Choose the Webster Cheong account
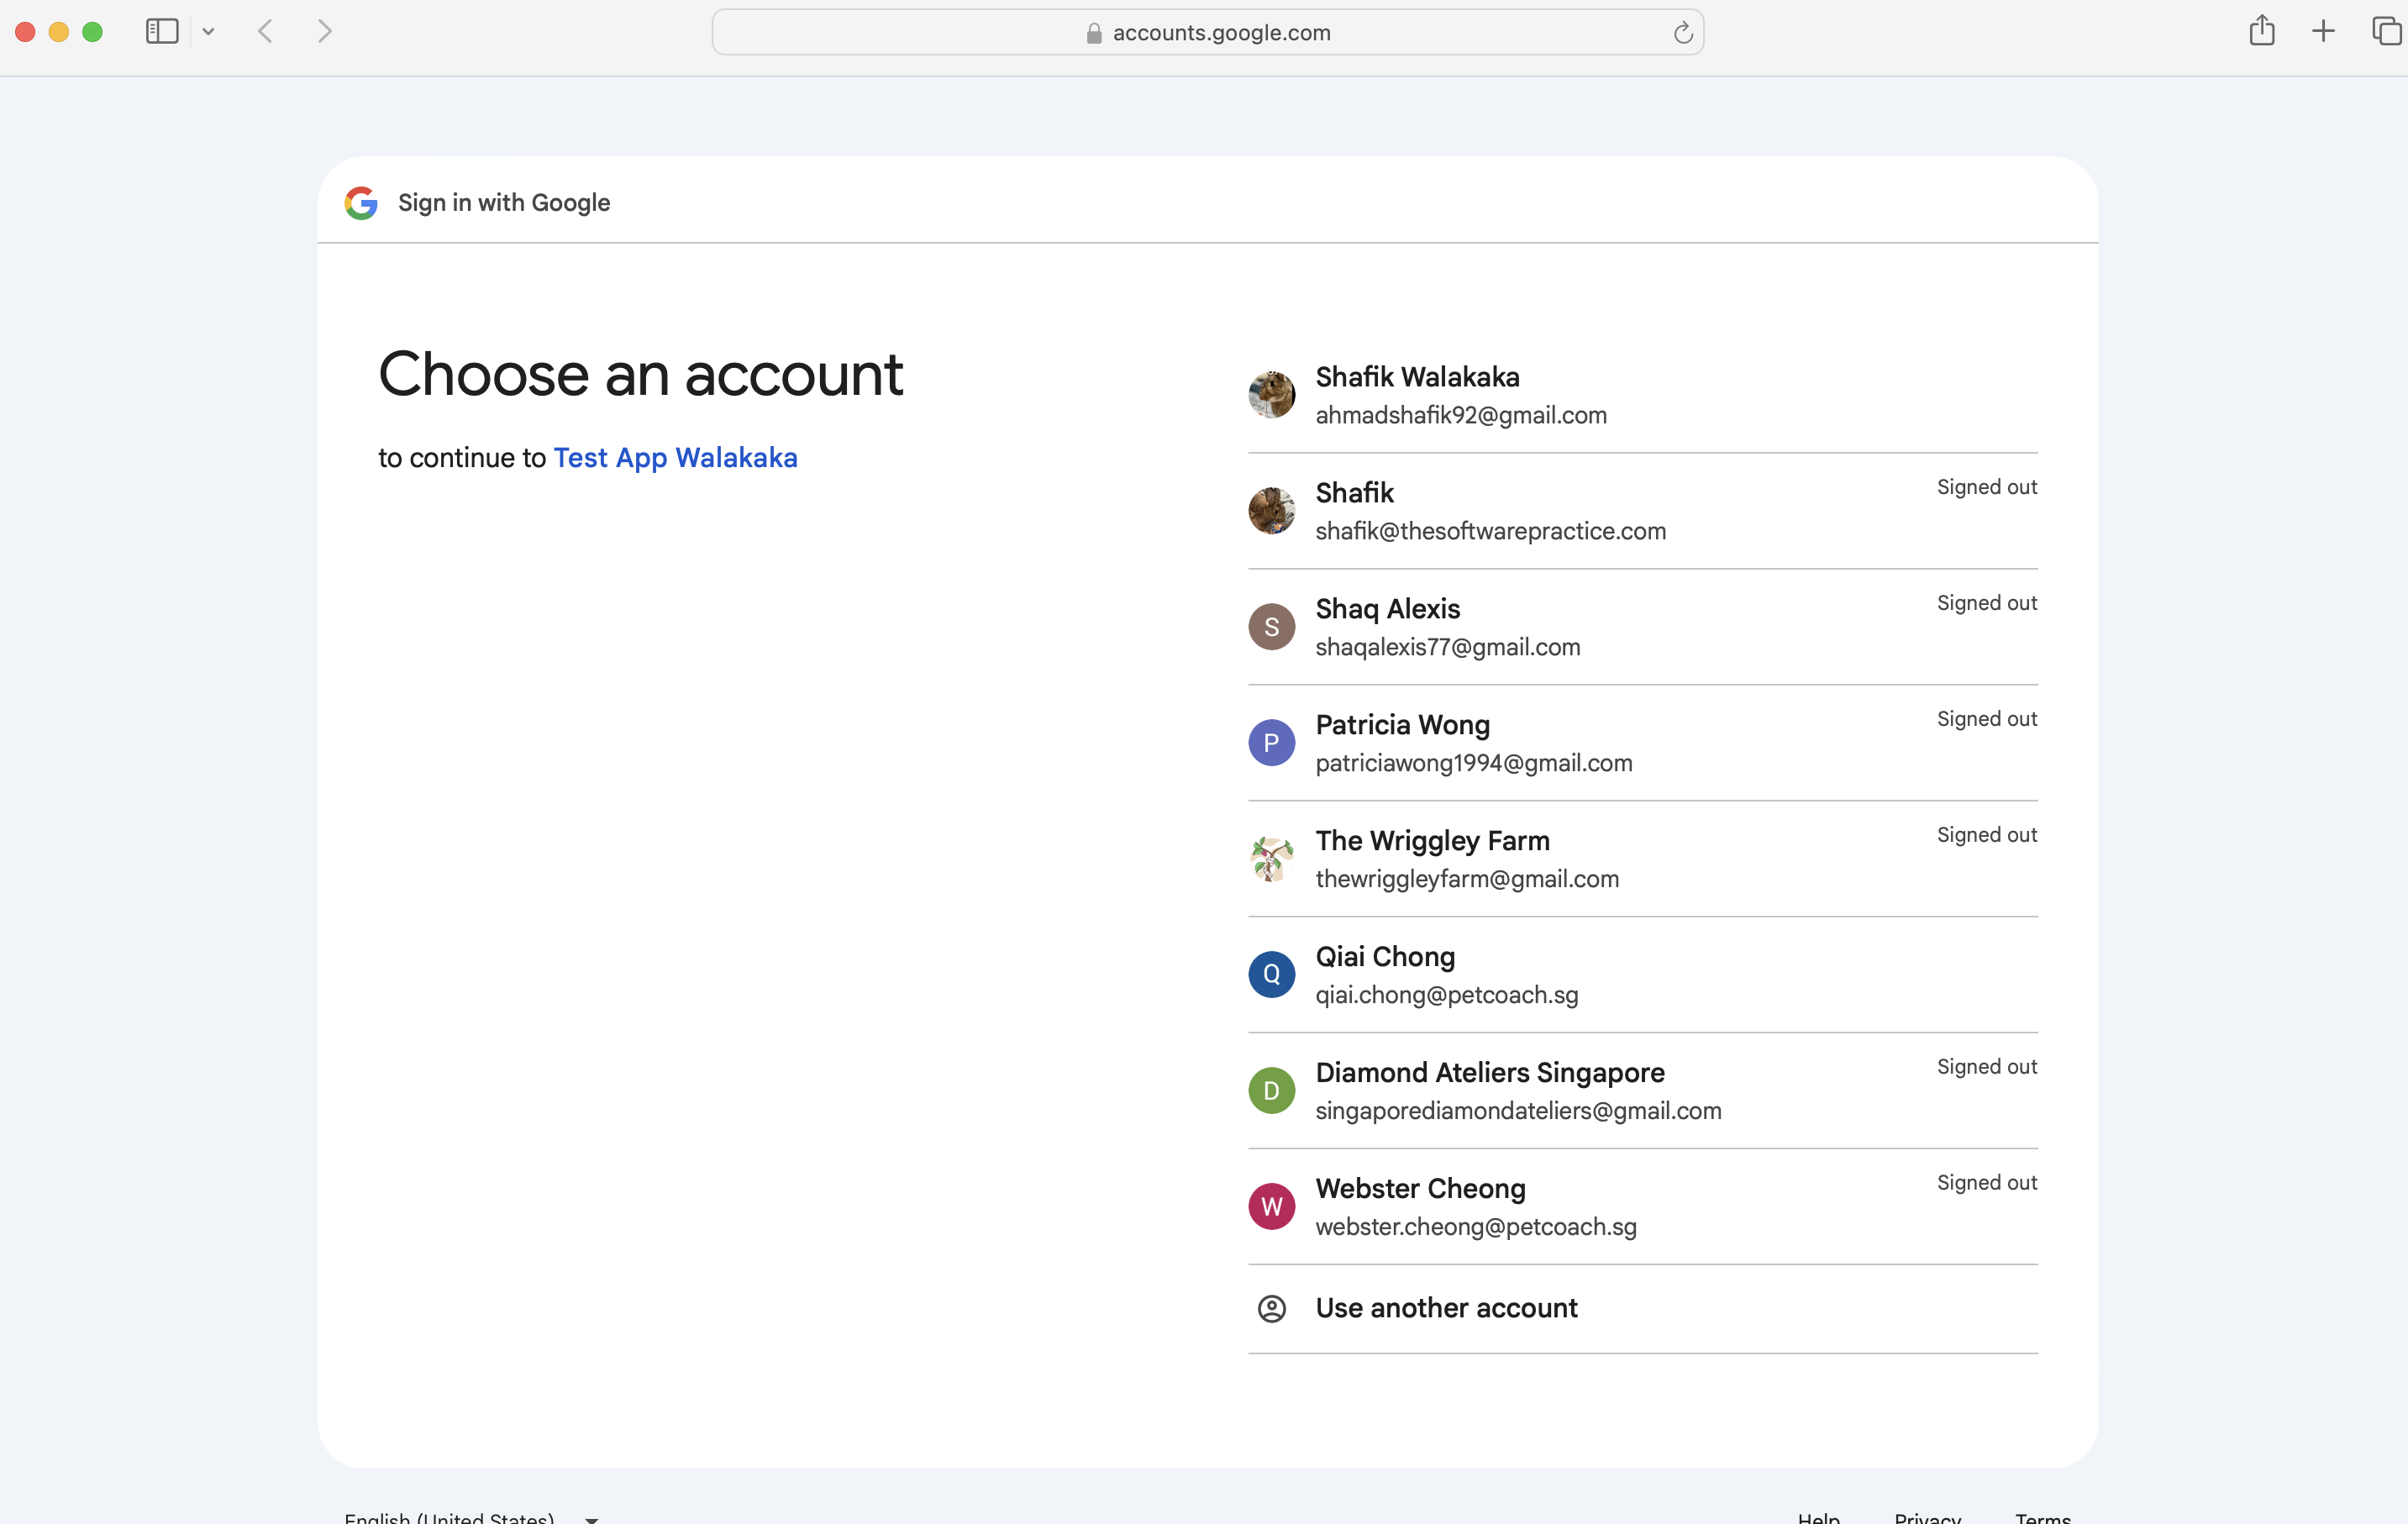Viewport: 2408px width, 1524px height. pos(1642,1207)
